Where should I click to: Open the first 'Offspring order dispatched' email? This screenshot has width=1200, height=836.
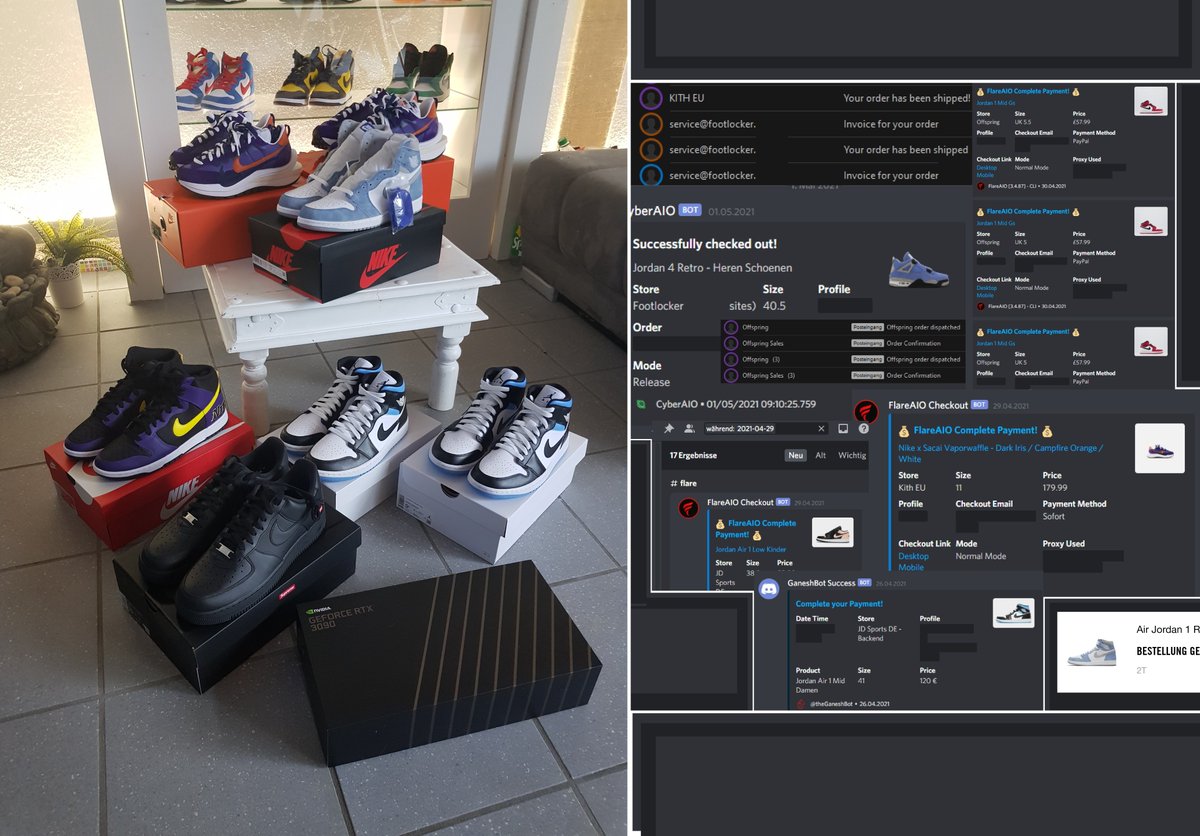point(843,327)
